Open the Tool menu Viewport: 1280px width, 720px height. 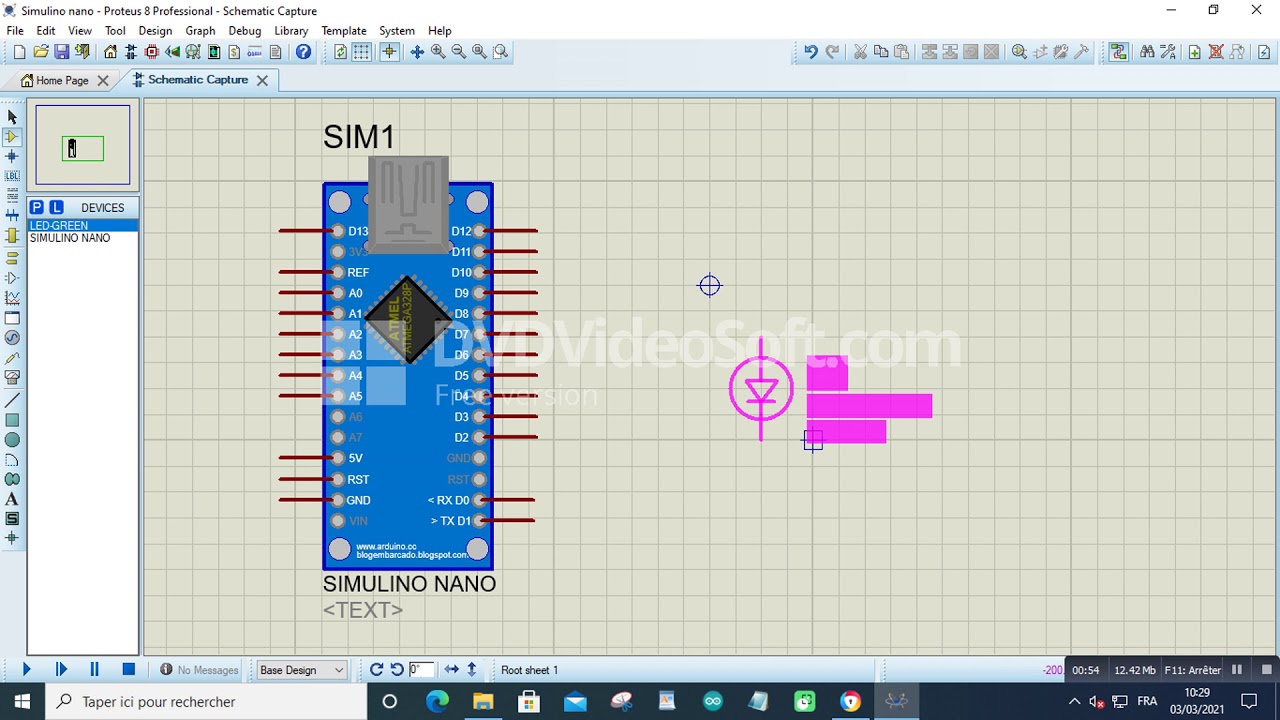(115, 31)
